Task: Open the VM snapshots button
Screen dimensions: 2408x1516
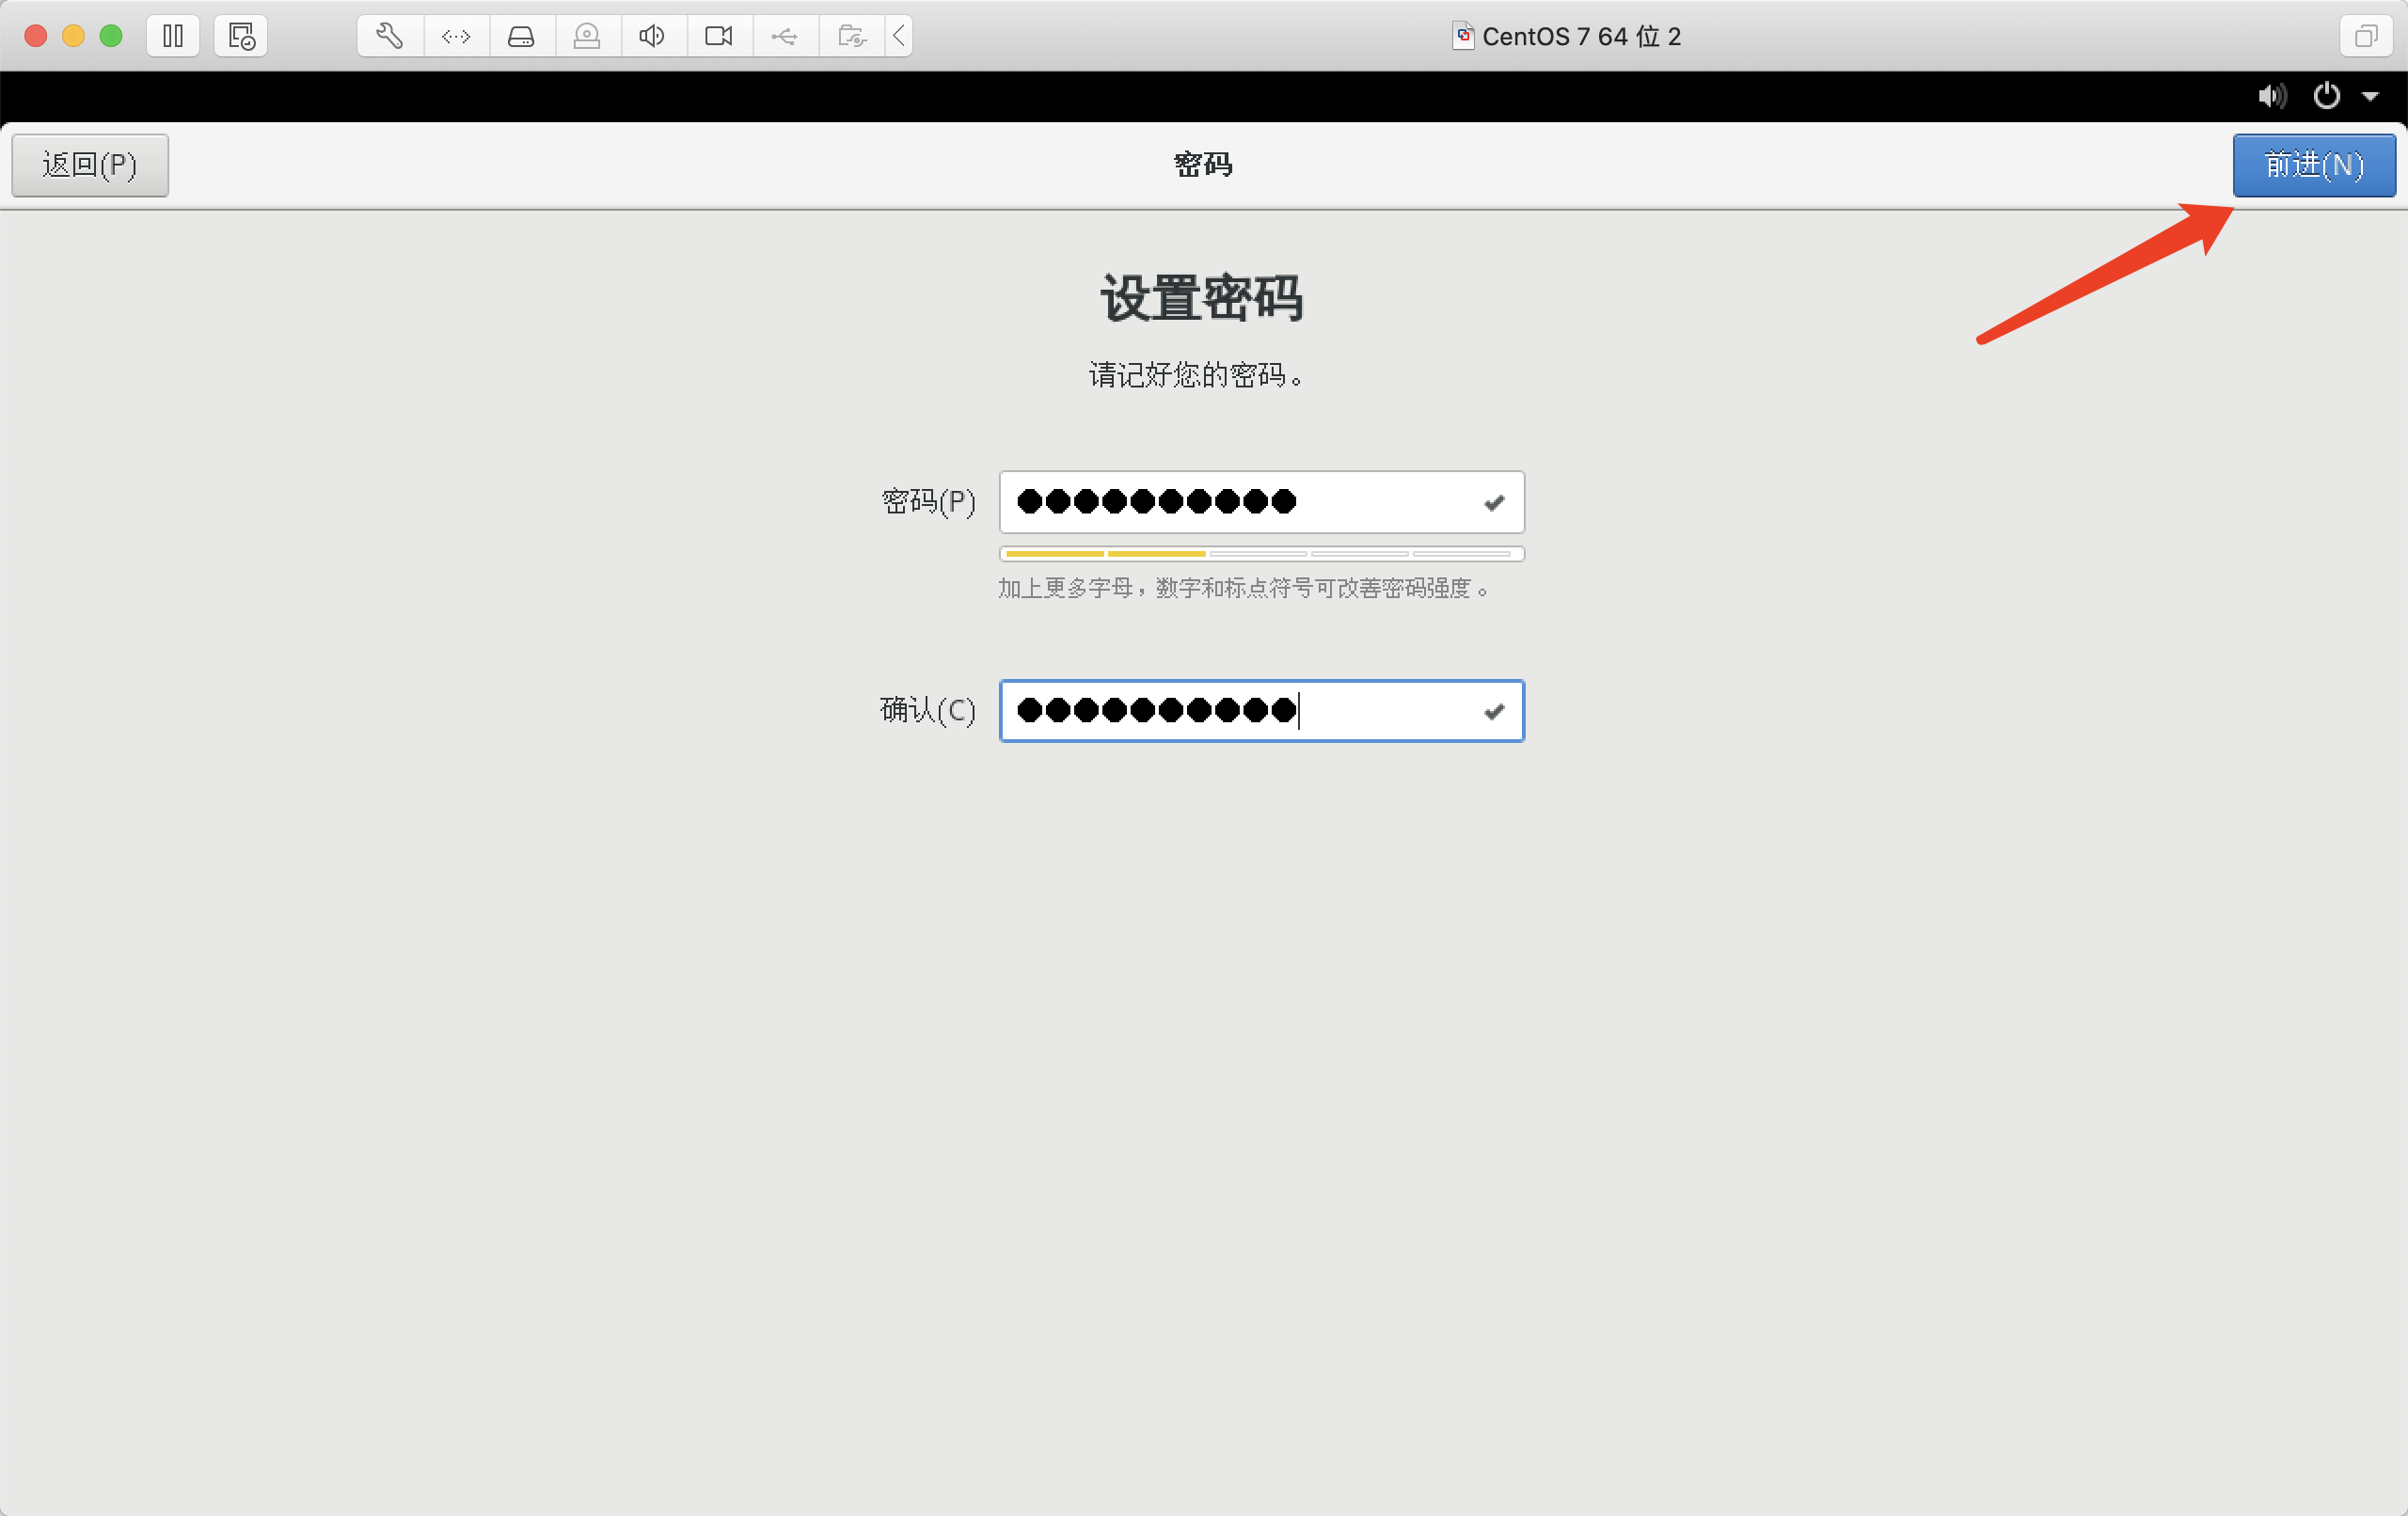Action: click(x=241, y=36)
